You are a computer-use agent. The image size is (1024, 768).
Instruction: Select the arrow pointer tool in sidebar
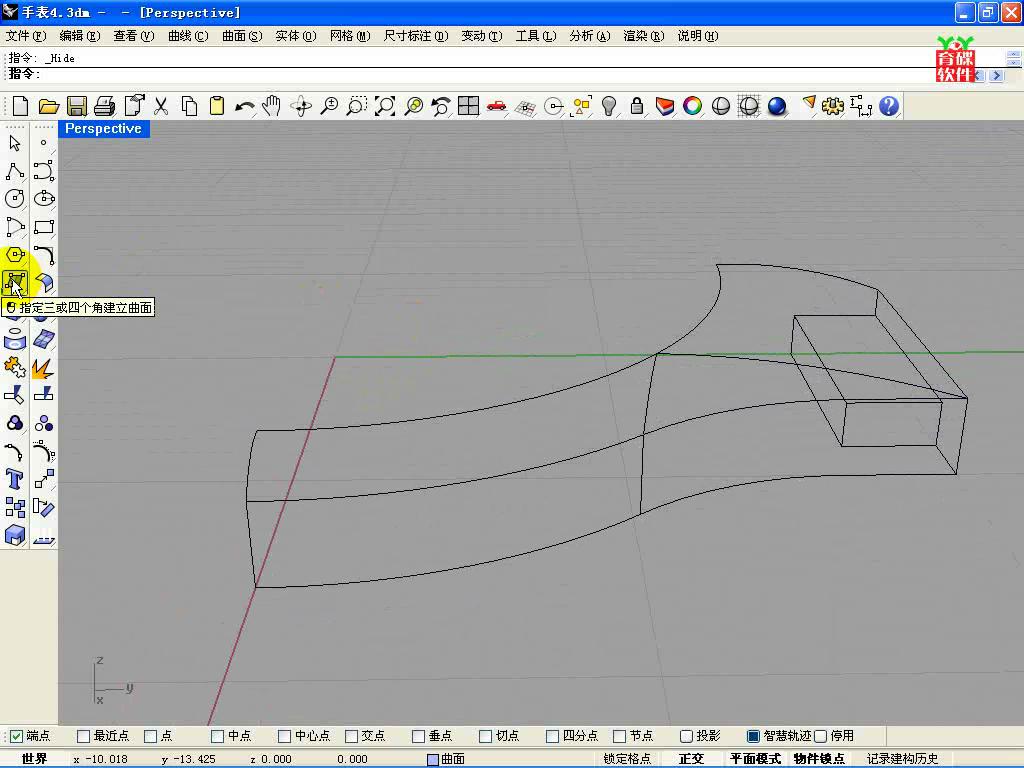coord(14,143)
